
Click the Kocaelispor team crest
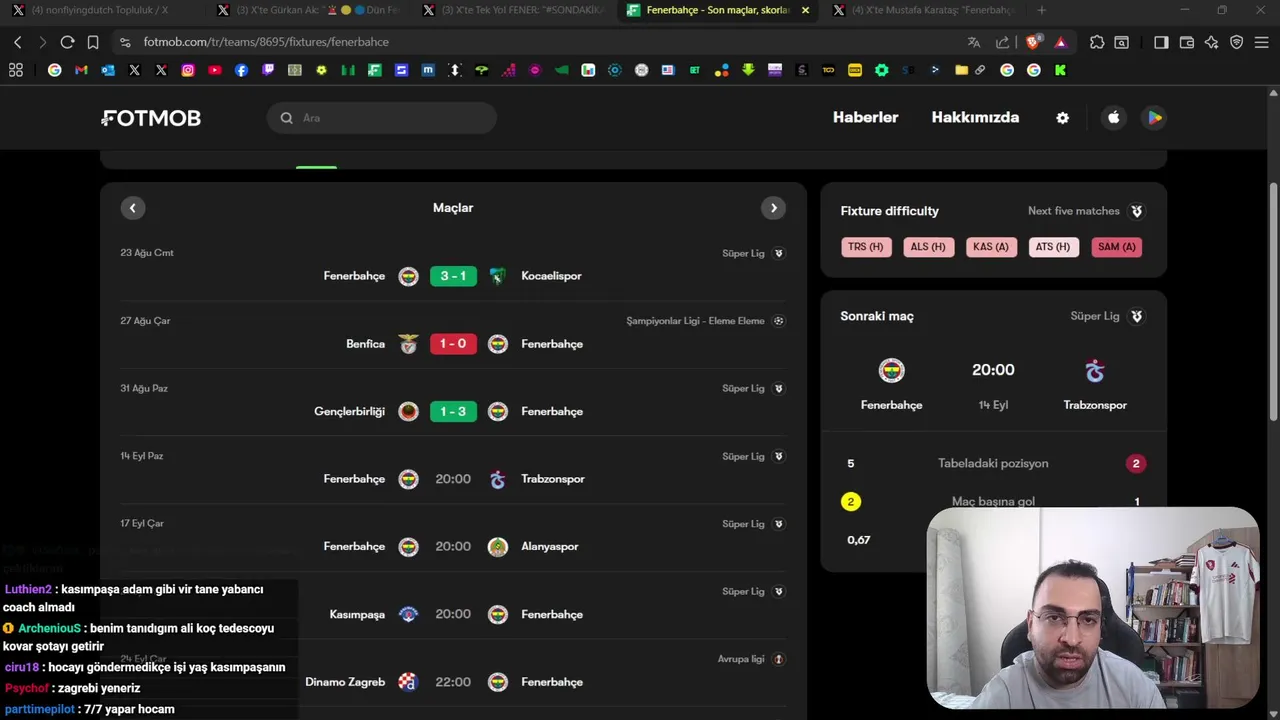[x=497, y=276]
